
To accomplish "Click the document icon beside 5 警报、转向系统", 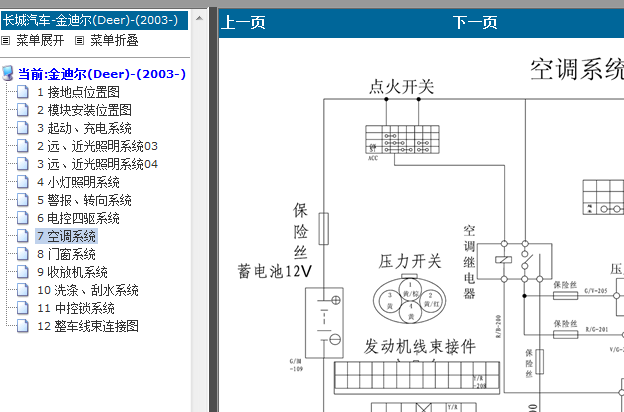I will [x=23, y=200].
